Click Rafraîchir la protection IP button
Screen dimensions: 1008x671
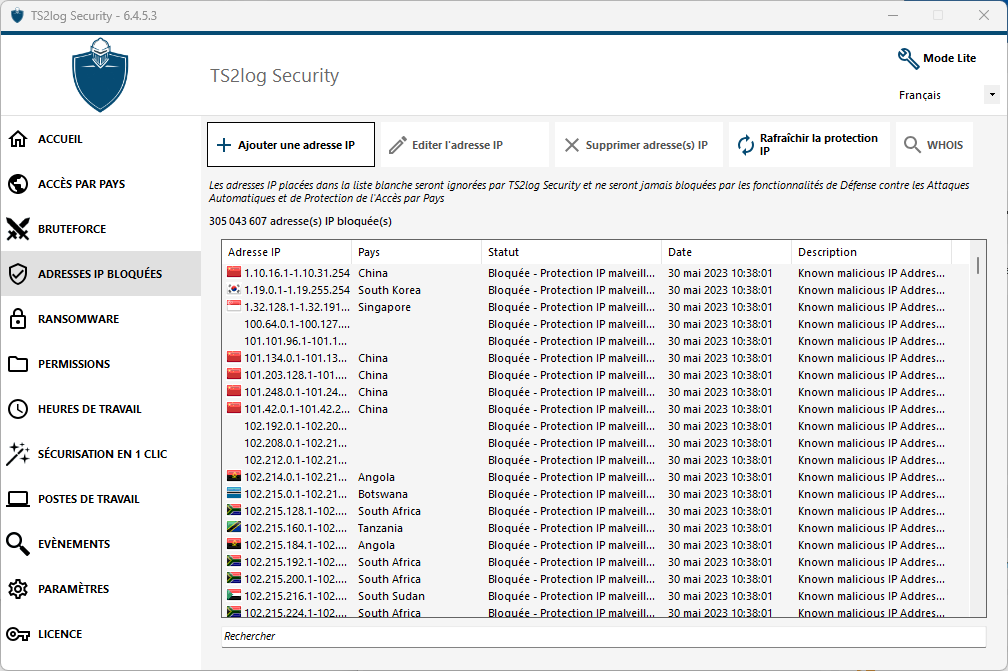(809, 145)
